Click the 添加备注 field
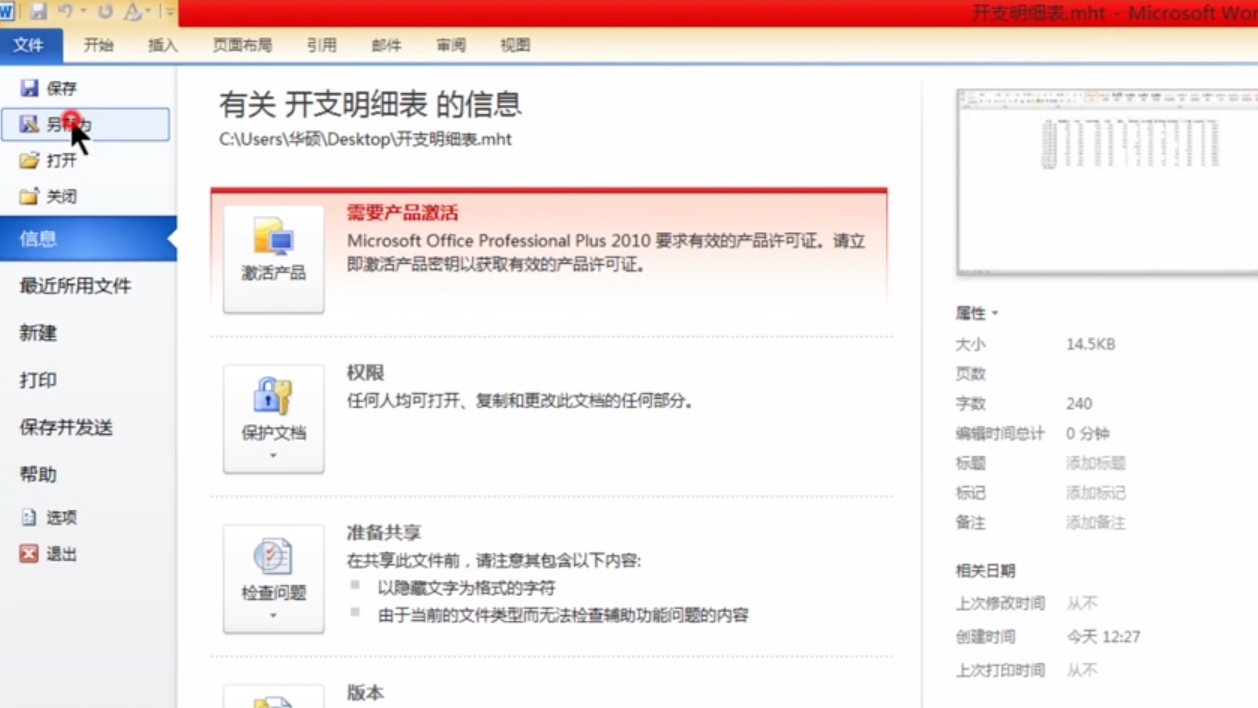The image size is (1258, 708). pyautogui.click(x=1096, y=523)
